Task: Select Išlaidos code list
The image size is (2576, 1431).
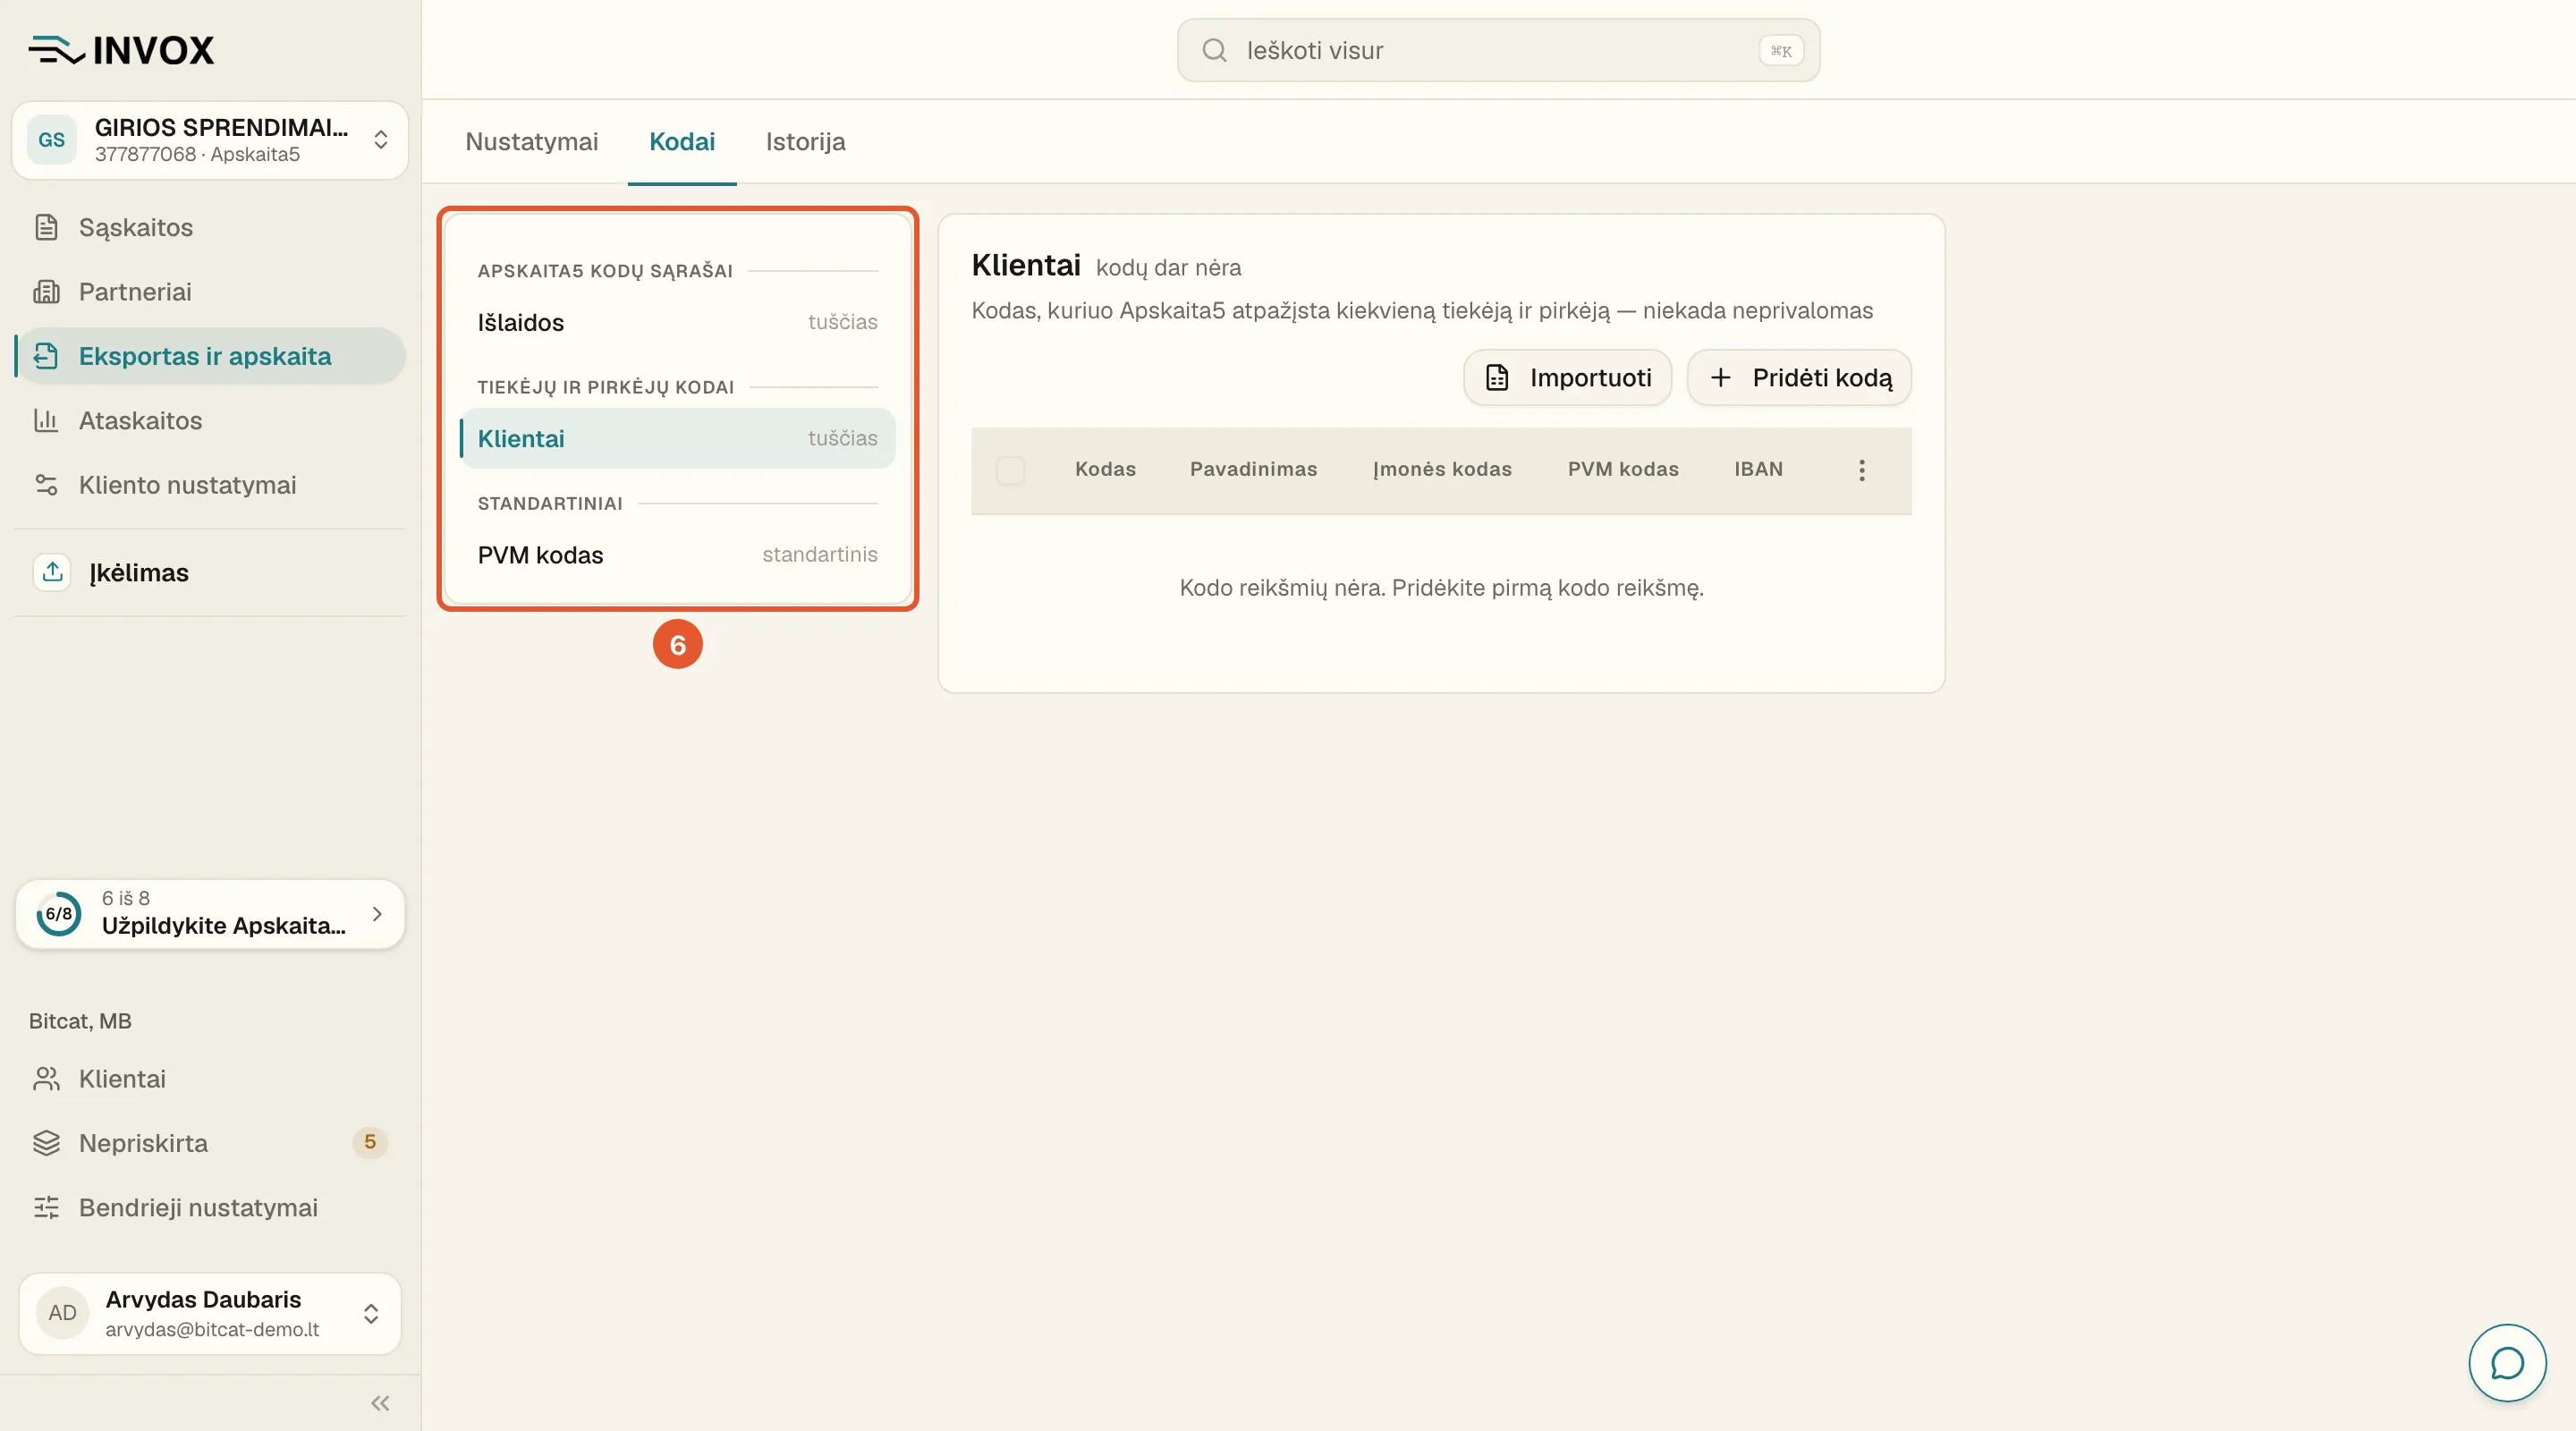Action: tap(677, 322)
